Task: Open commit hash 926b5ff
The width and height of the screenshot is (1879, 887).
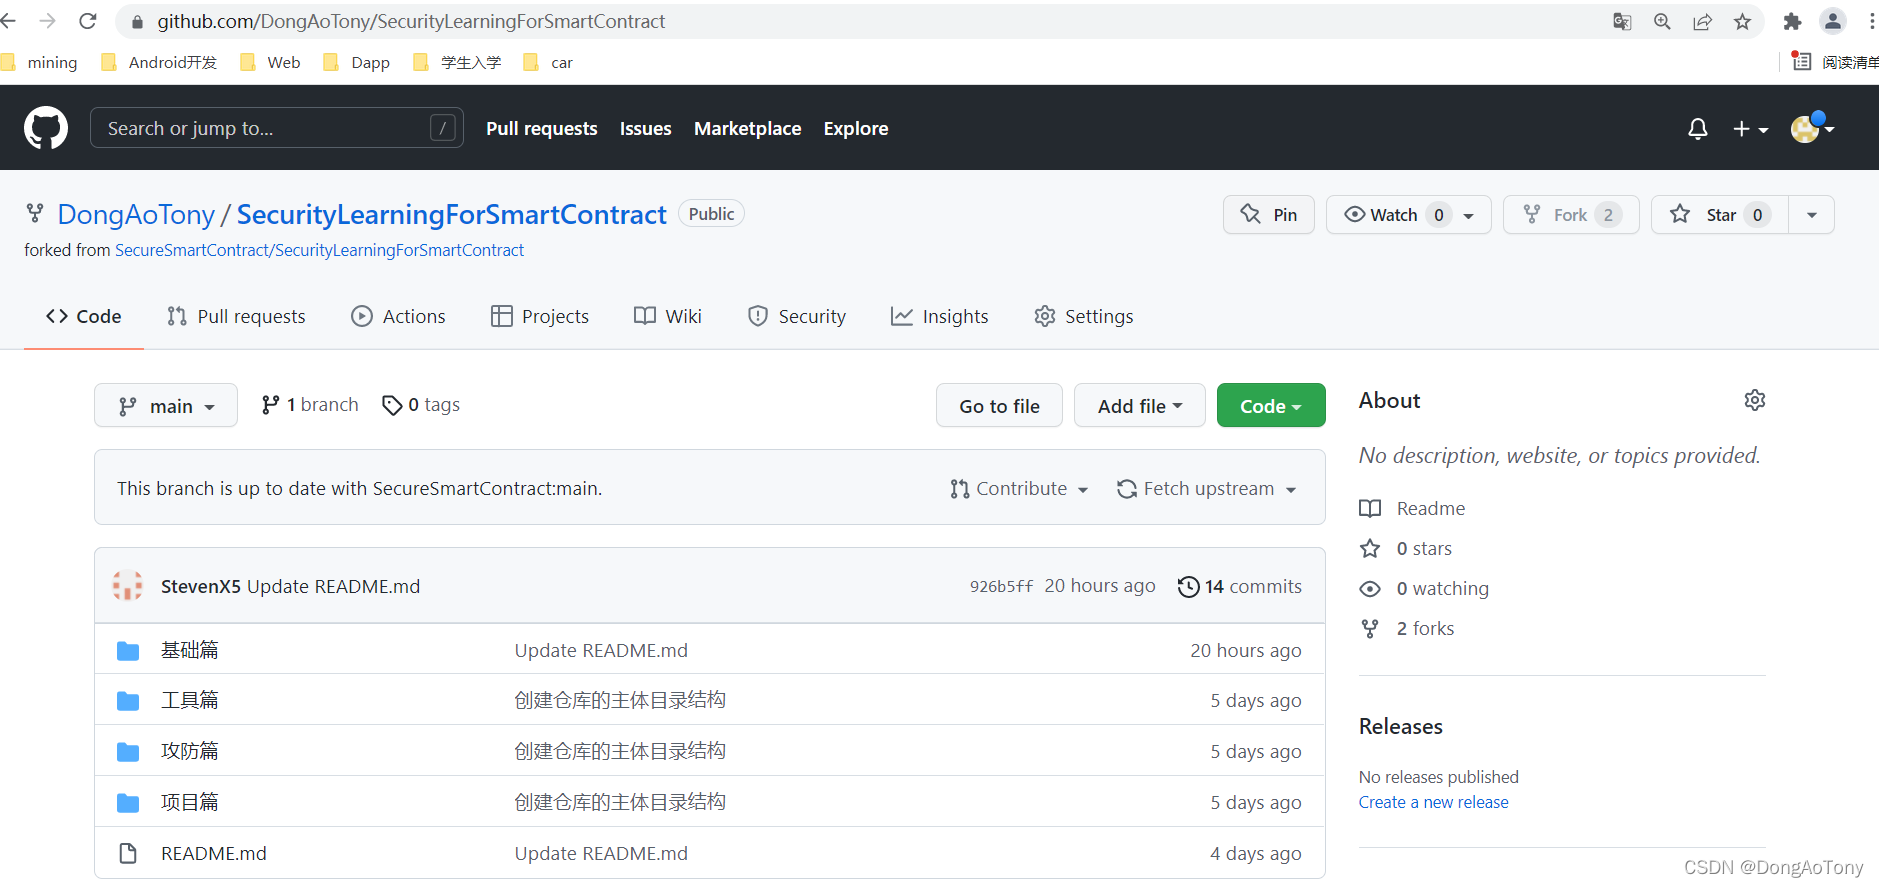Action: pos(1001,587)
